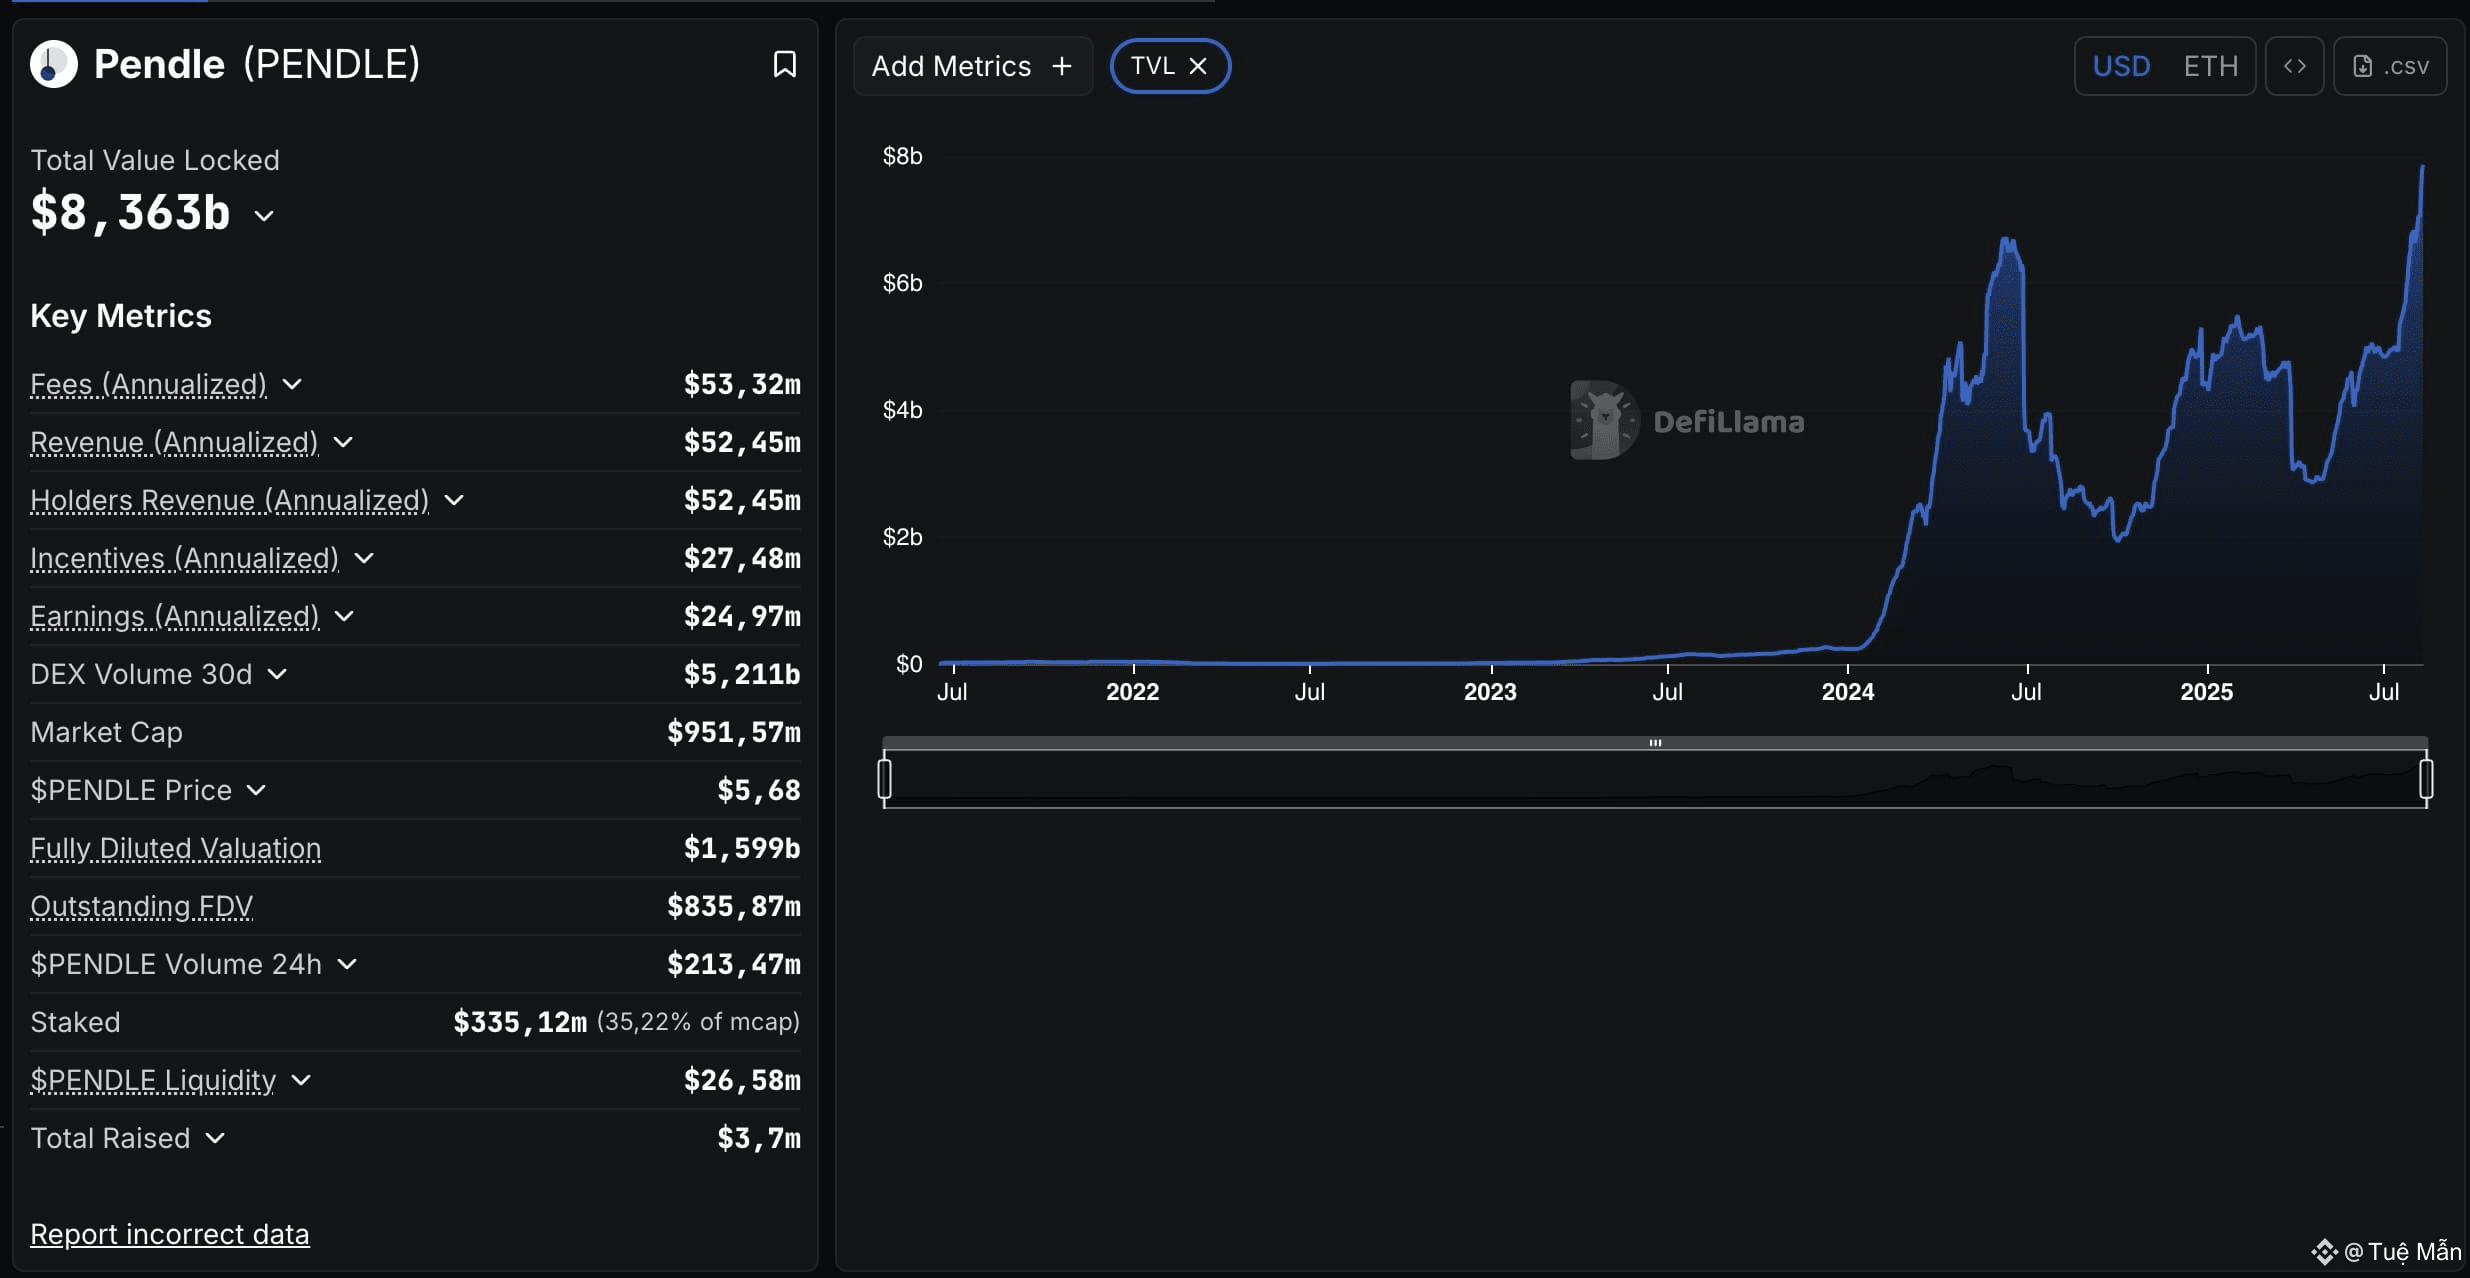Viewport: 2470px width, 1278px height.
Task: Click the $8,363b TVL value
Action: (x=131, y=213)
